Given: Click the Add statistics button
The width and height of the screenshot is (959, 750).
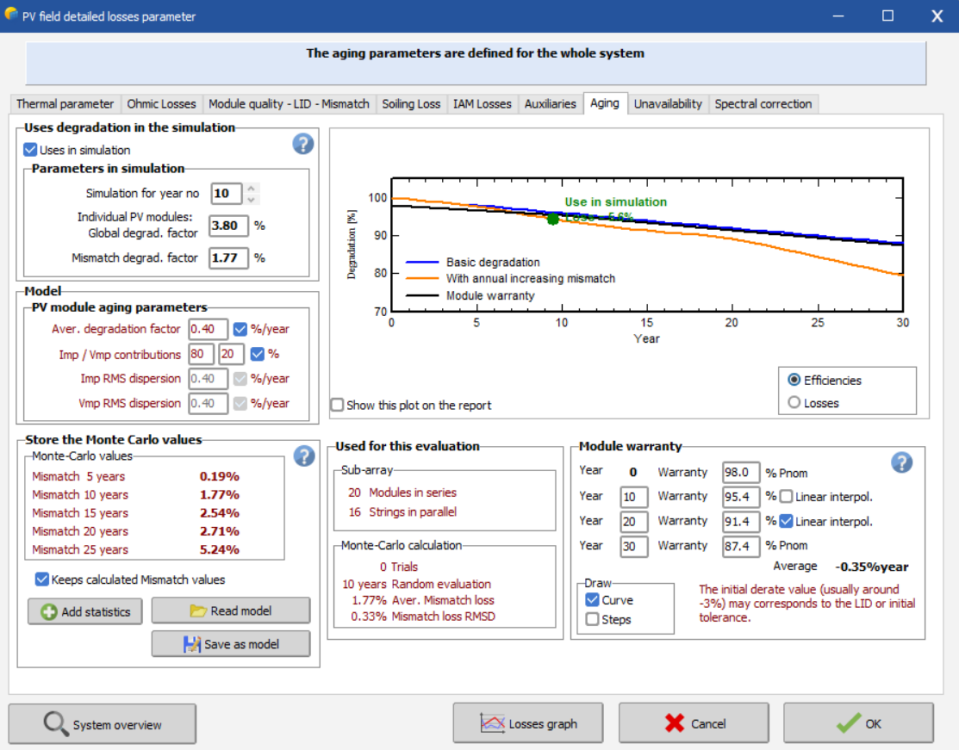Looking at the screenshot, I should tap(85, 611).
